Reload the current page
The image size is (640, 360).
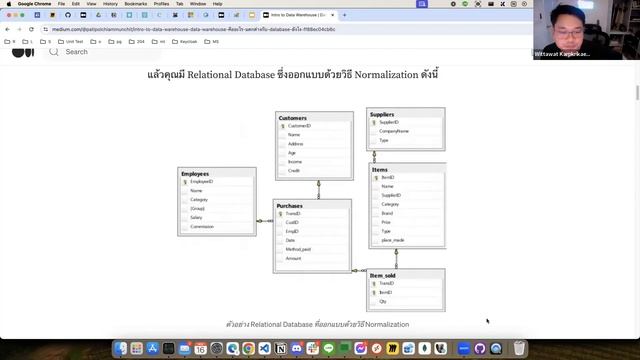pos(31,29)
